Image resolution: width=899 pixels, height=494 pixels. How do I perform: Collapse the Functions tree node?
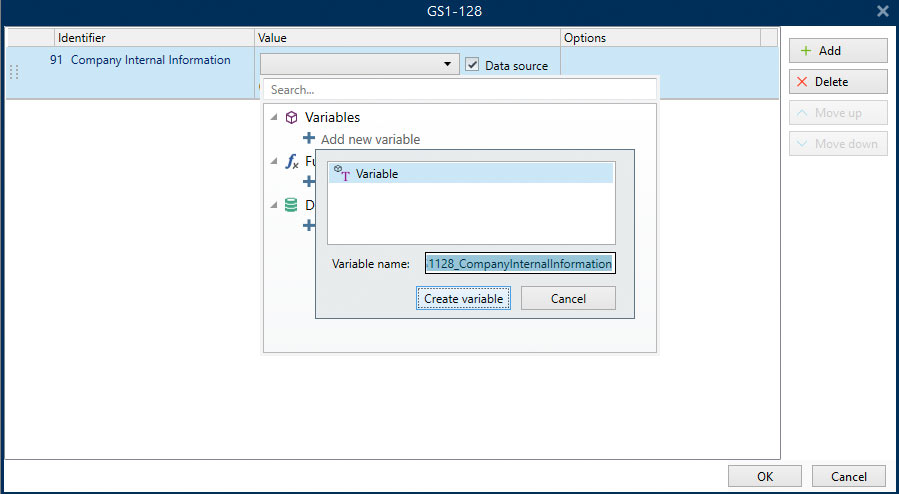pos(274,161)
